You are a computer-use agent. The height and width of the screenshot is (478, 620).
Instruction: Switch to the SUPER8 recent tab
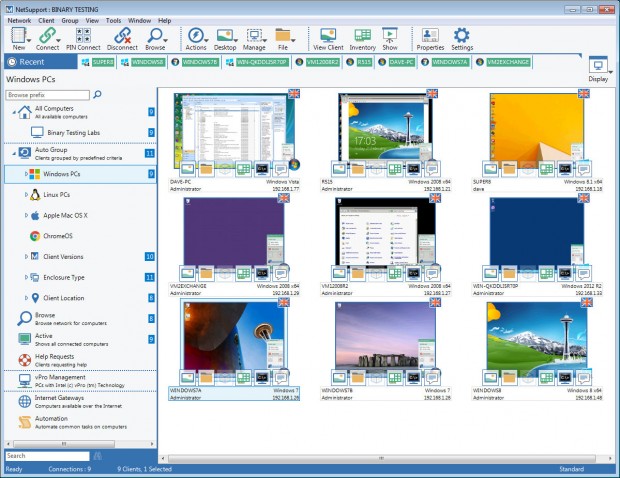[98, 62]
